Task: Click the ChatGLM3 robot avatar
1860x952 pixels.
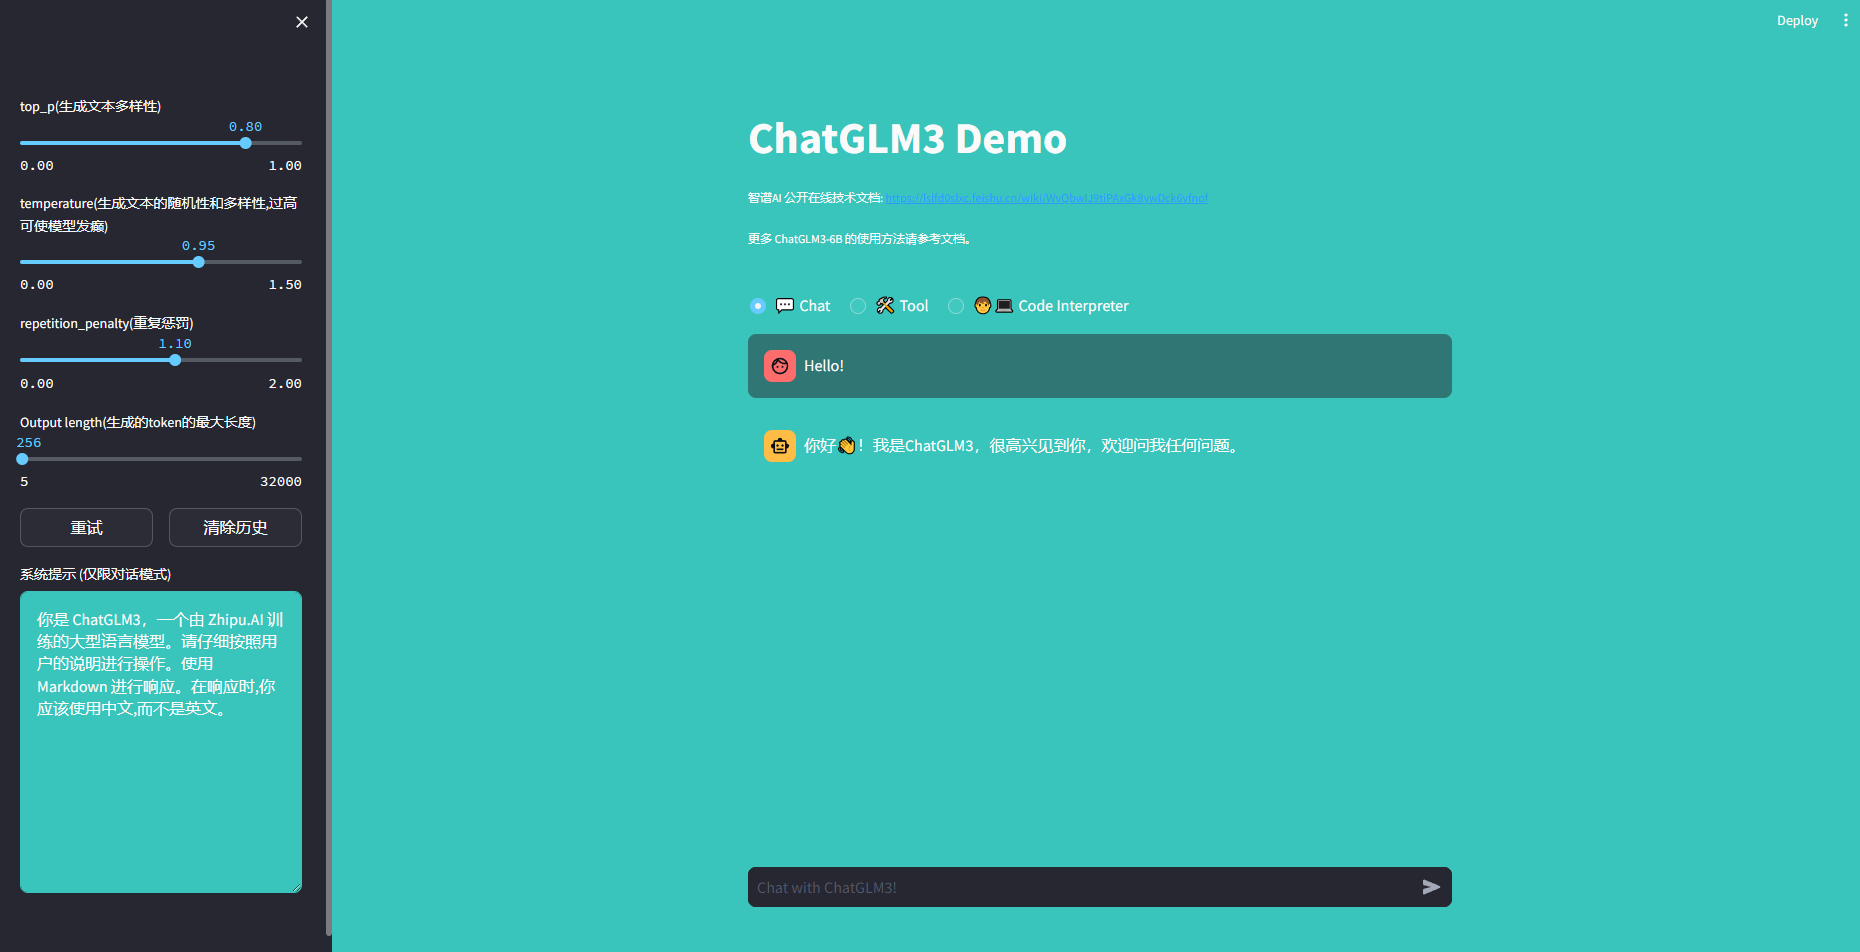Action: (x=779, y=445)
